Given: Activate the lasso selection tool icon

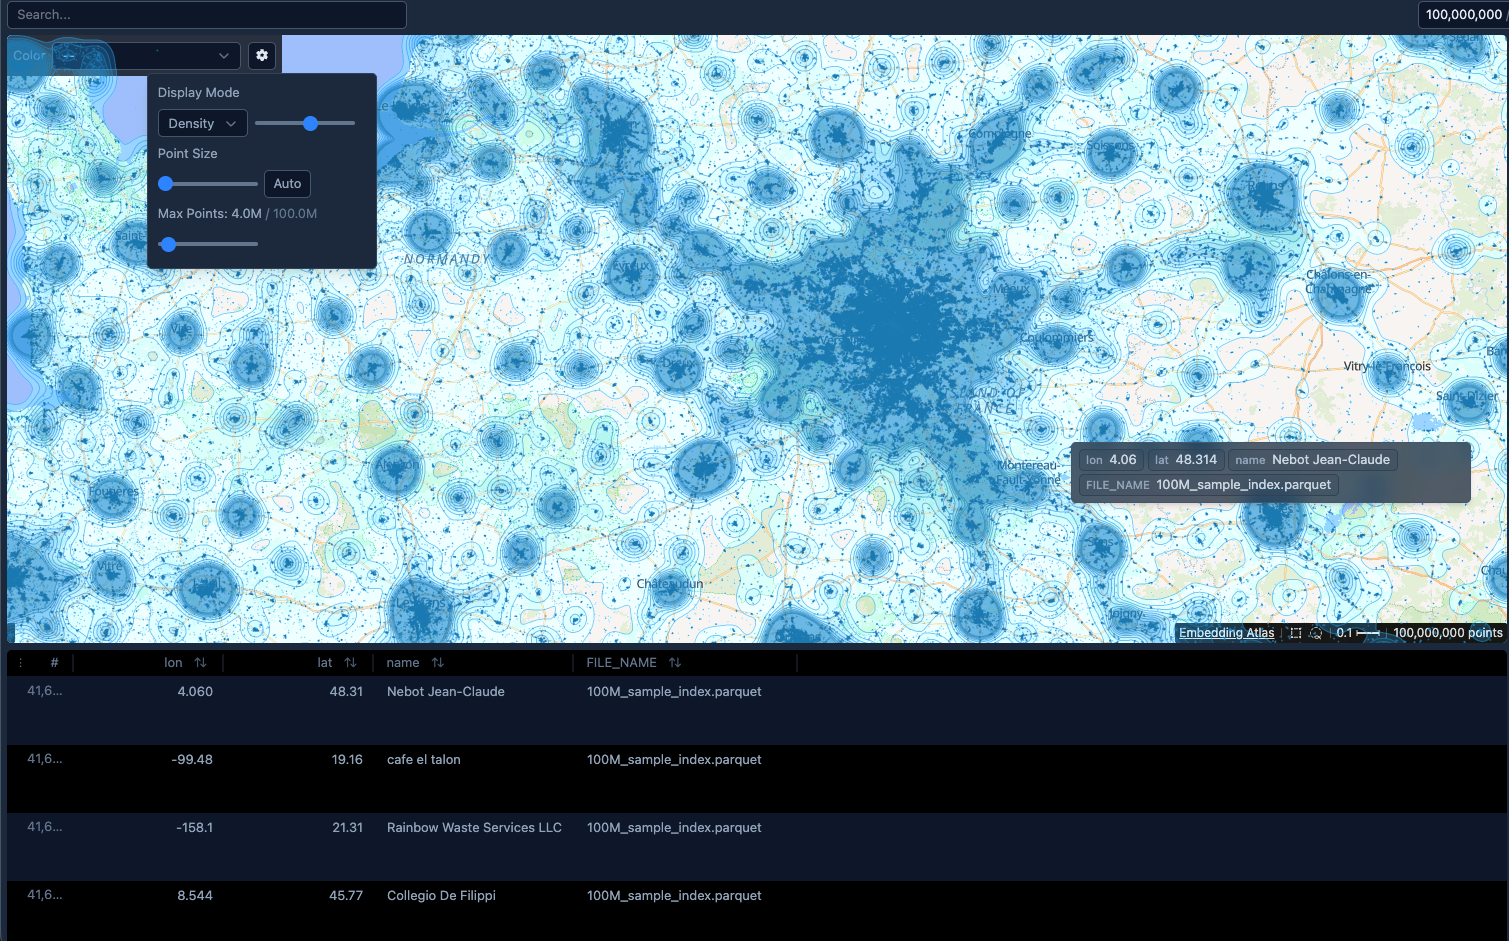Looking at the screenshot, I should click(1316, 633).
